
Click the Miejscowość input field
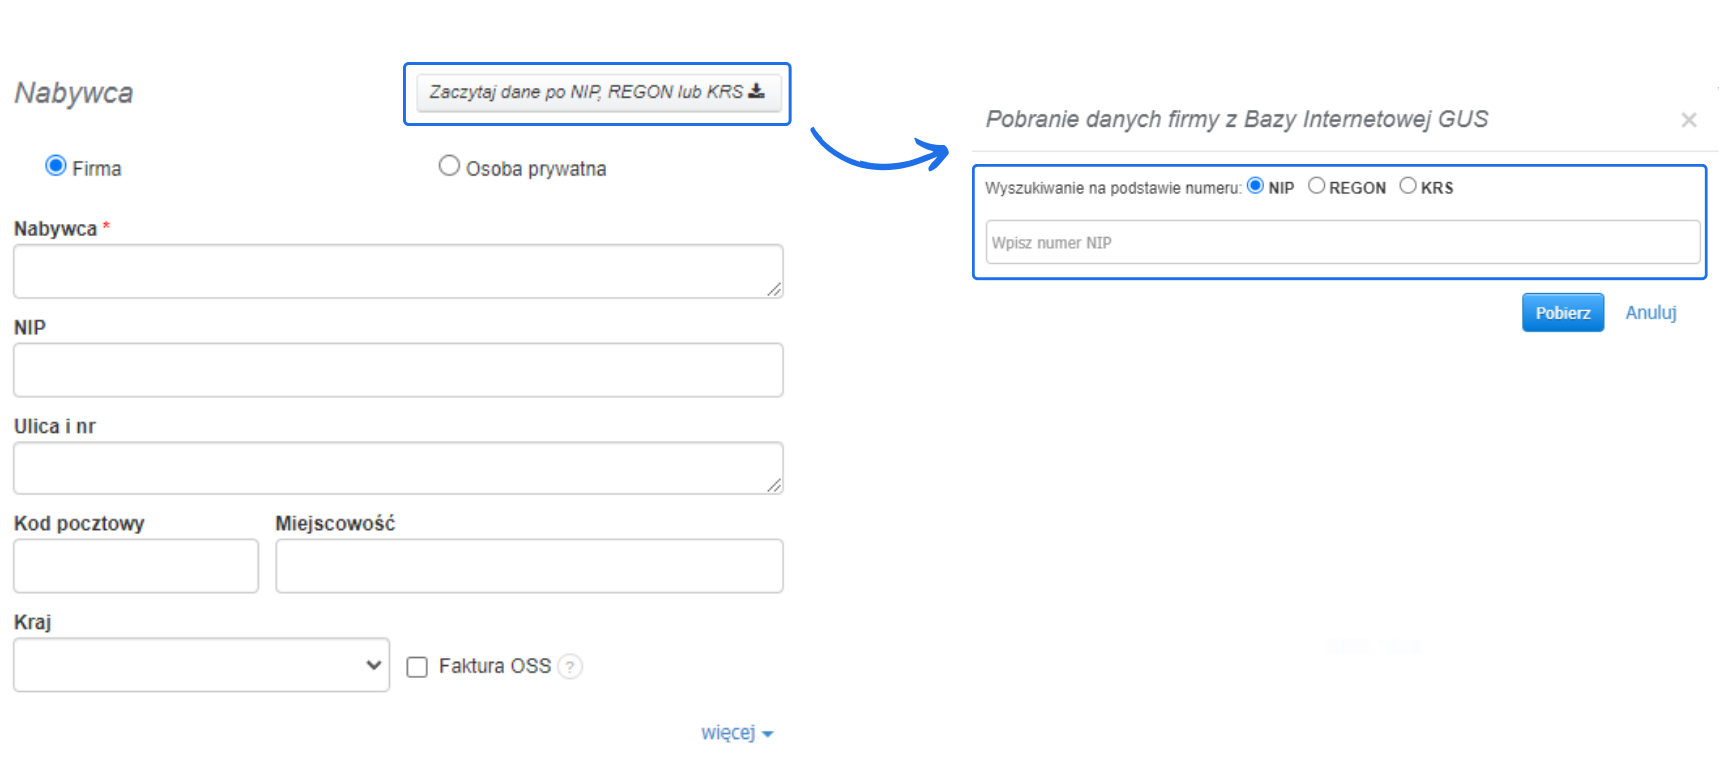529,566
